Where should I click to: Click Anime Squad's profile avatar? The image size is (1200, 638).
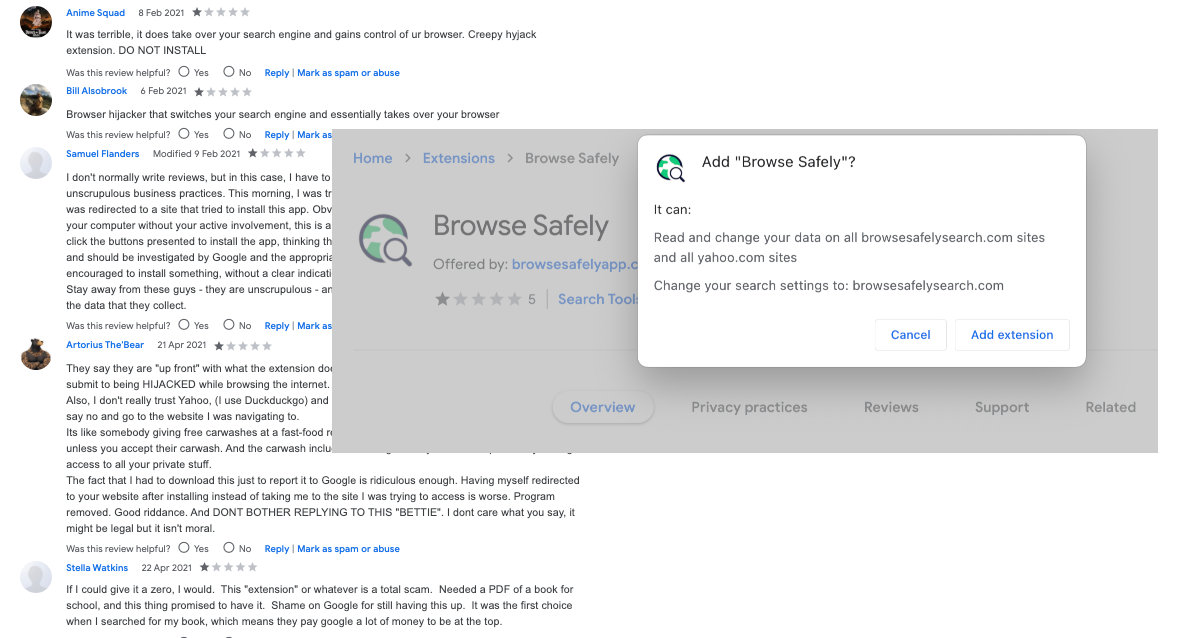tap(36, 21)
